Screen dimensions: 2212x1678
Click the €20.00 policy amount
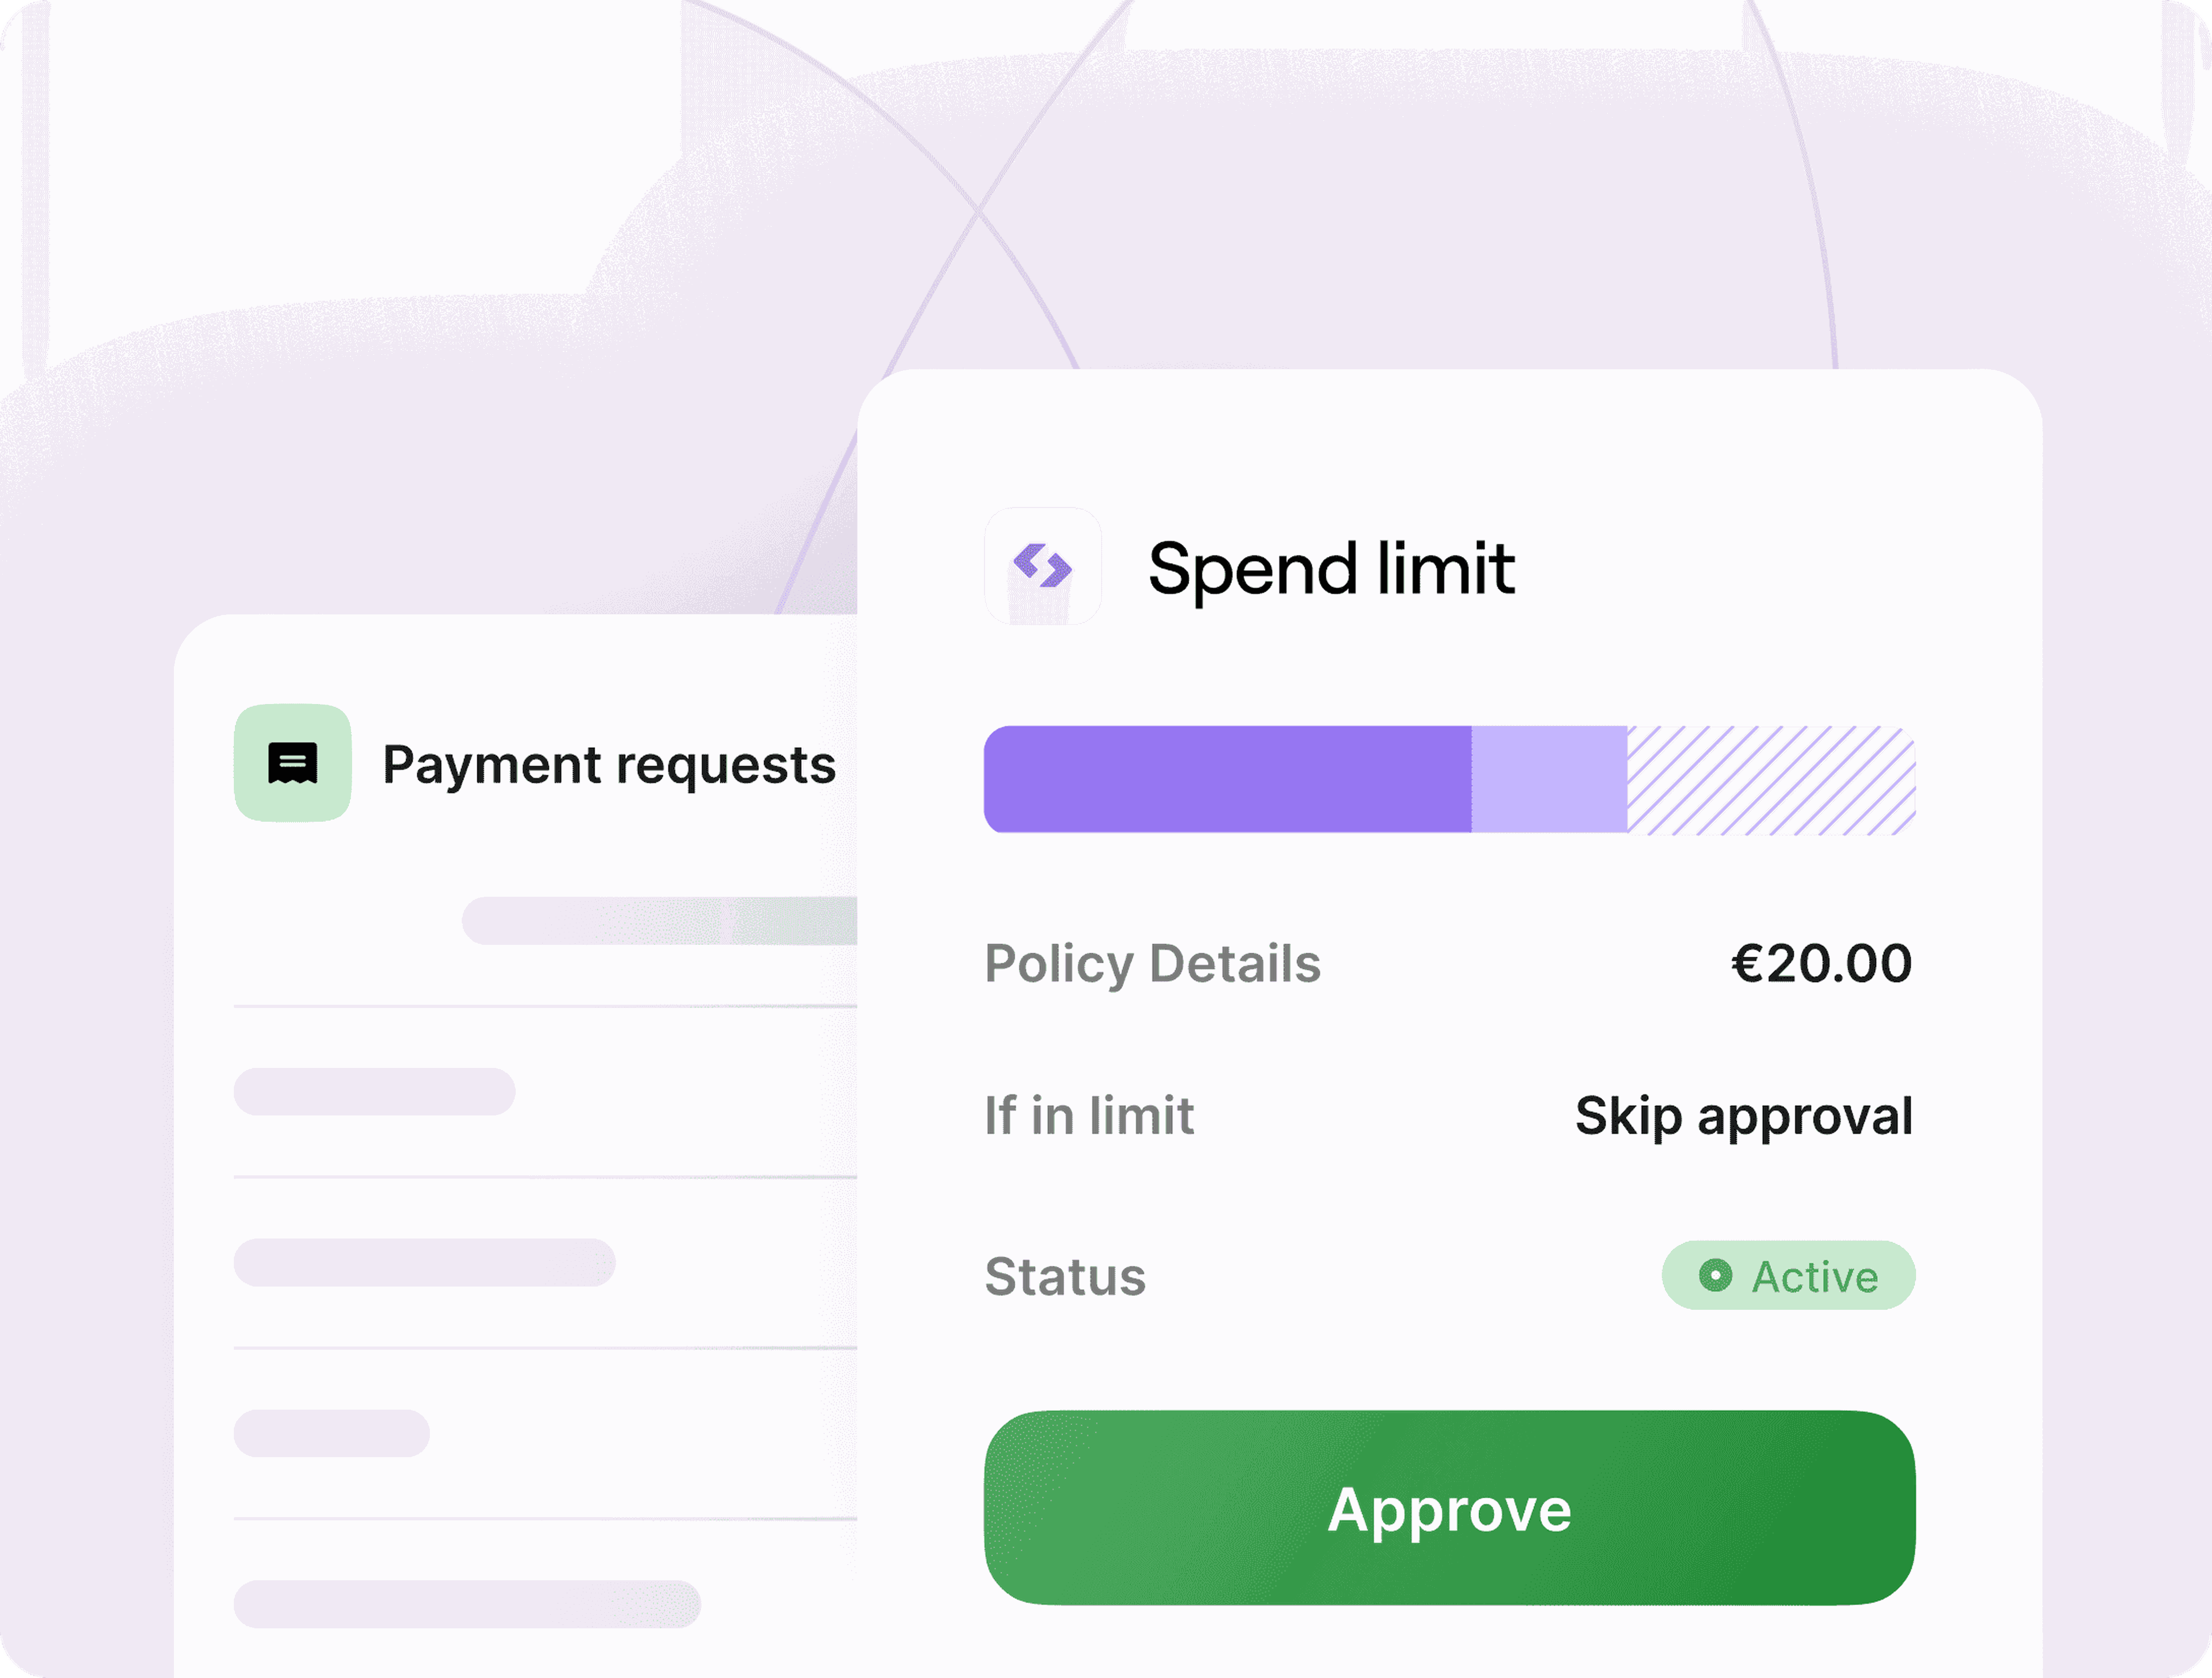click(1821, 963)
